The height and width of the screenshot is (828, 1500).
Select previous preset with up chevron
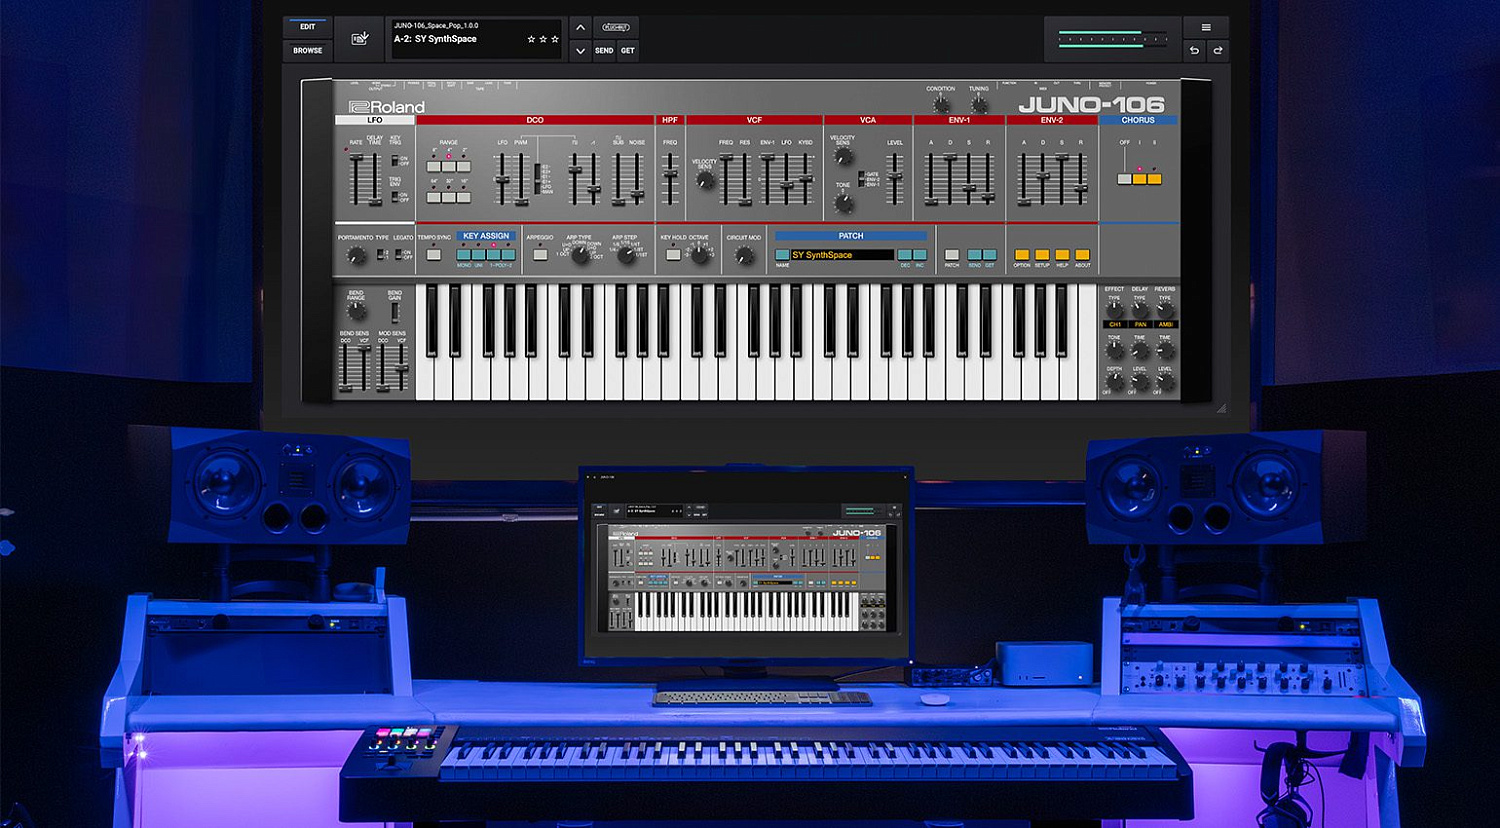pyautogui.click(x=580, y=27)
